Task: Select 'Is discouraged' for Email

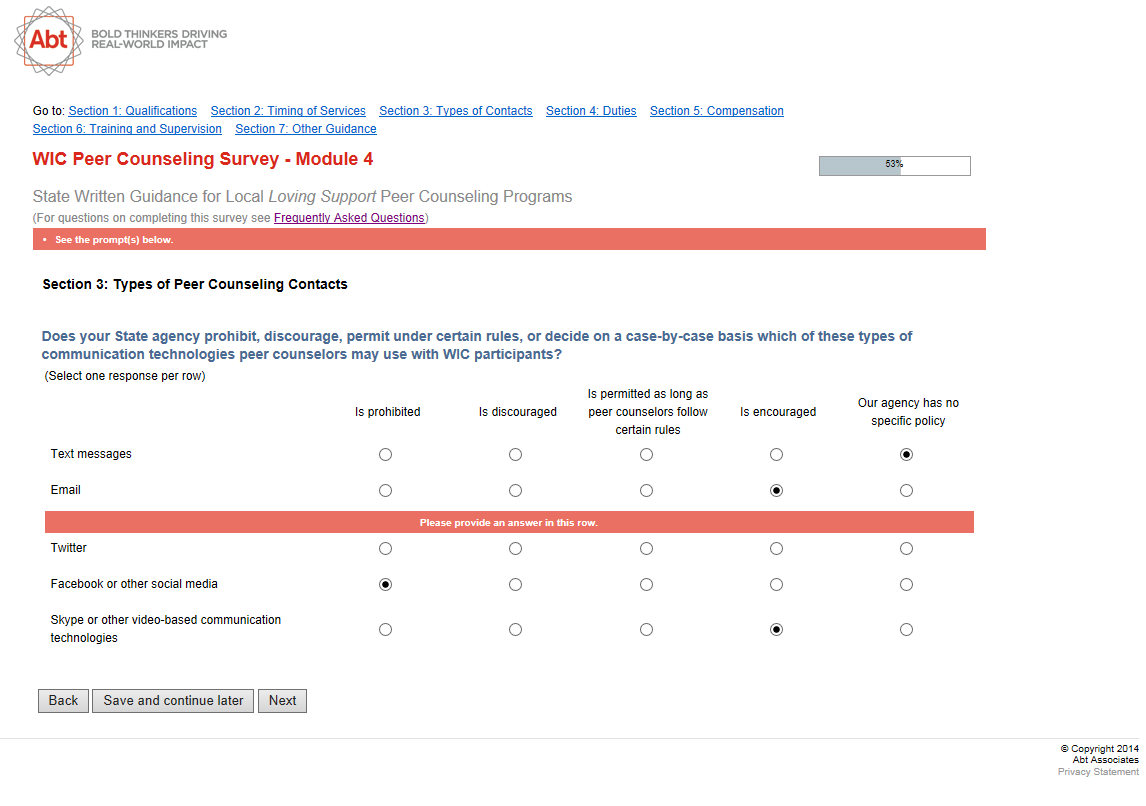Action: (x=515, y=491)
